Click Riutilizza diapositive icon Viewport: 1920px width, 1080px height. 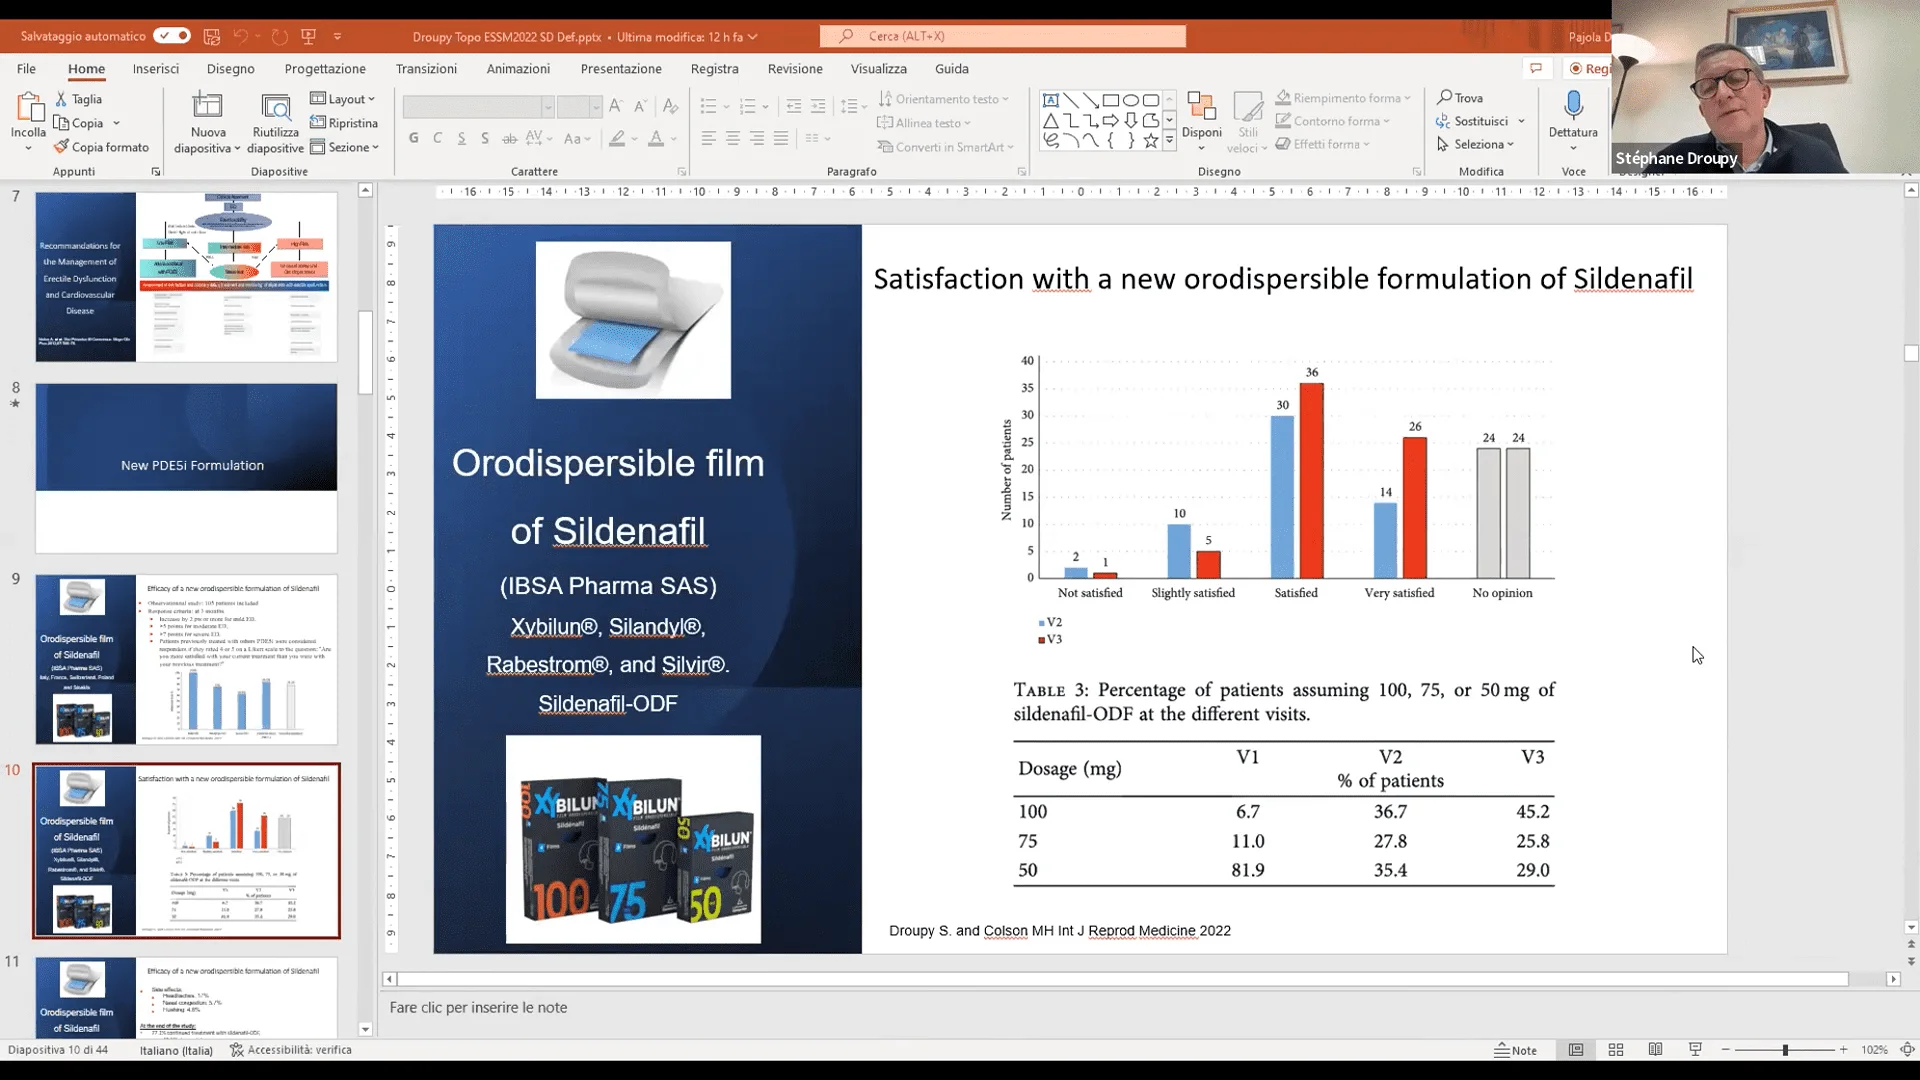point(275,107)
